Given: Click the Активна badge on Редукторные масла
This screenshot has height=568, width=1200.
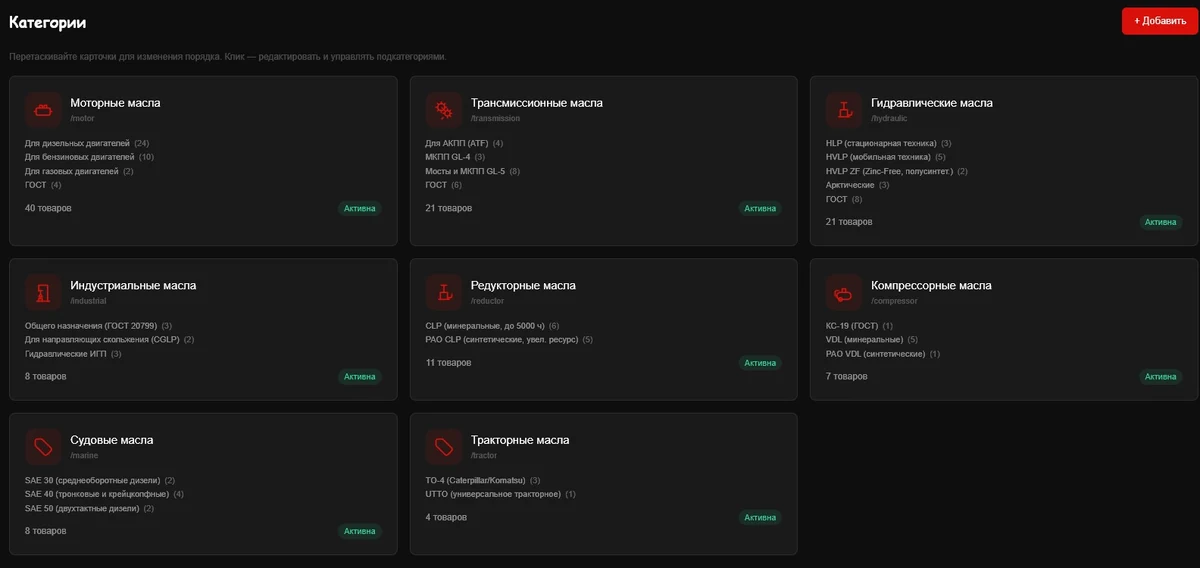Looking at the screenshot, I should (760, 363).
